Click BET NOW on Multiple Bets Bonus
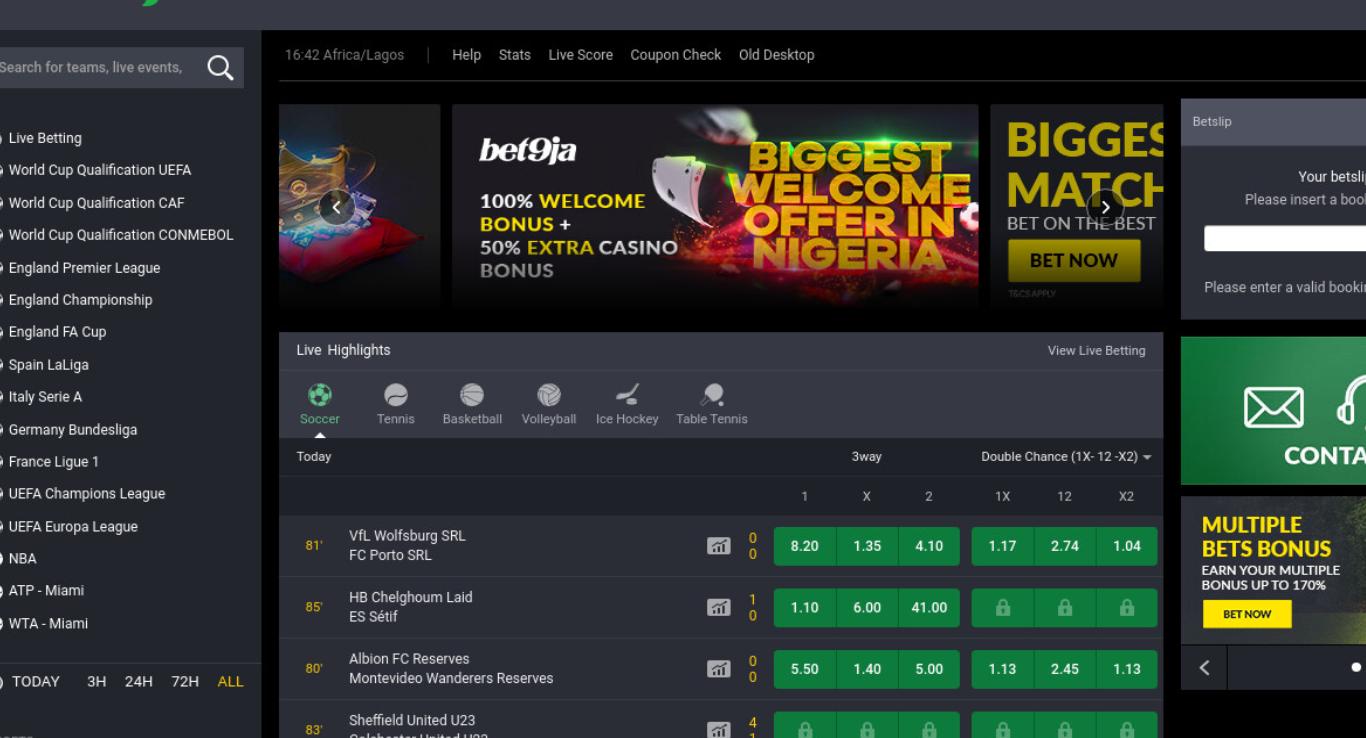The image size is (1366, 738). 1247,614
